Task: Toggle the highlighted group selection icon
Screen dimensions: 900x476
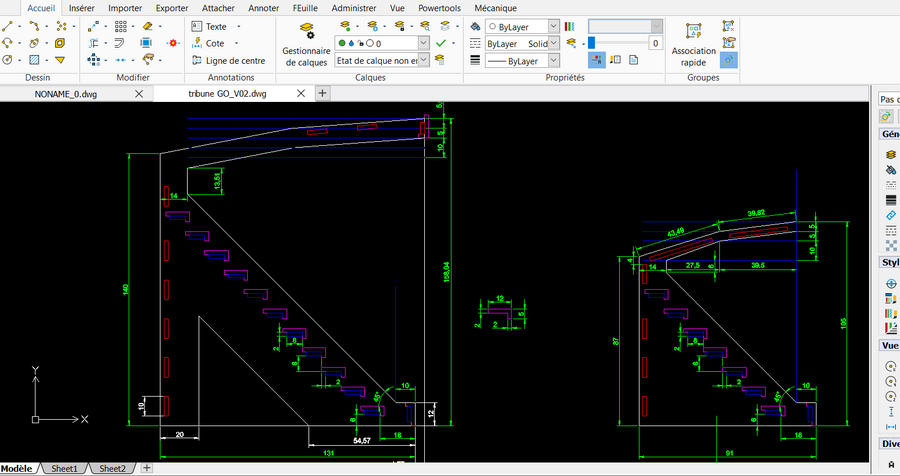Action: tap(729, 60)
